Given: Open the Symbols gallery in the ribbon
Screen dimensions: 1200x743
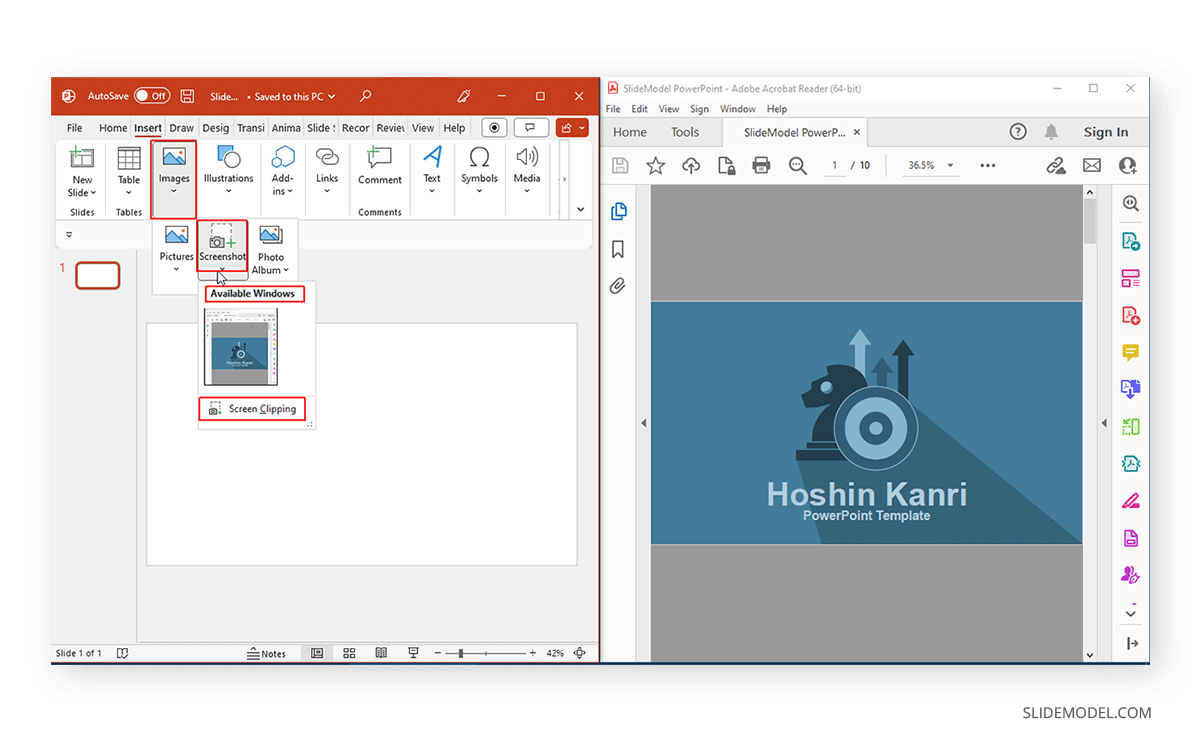Looking at the screenshot, I should (x=479, y=170).
